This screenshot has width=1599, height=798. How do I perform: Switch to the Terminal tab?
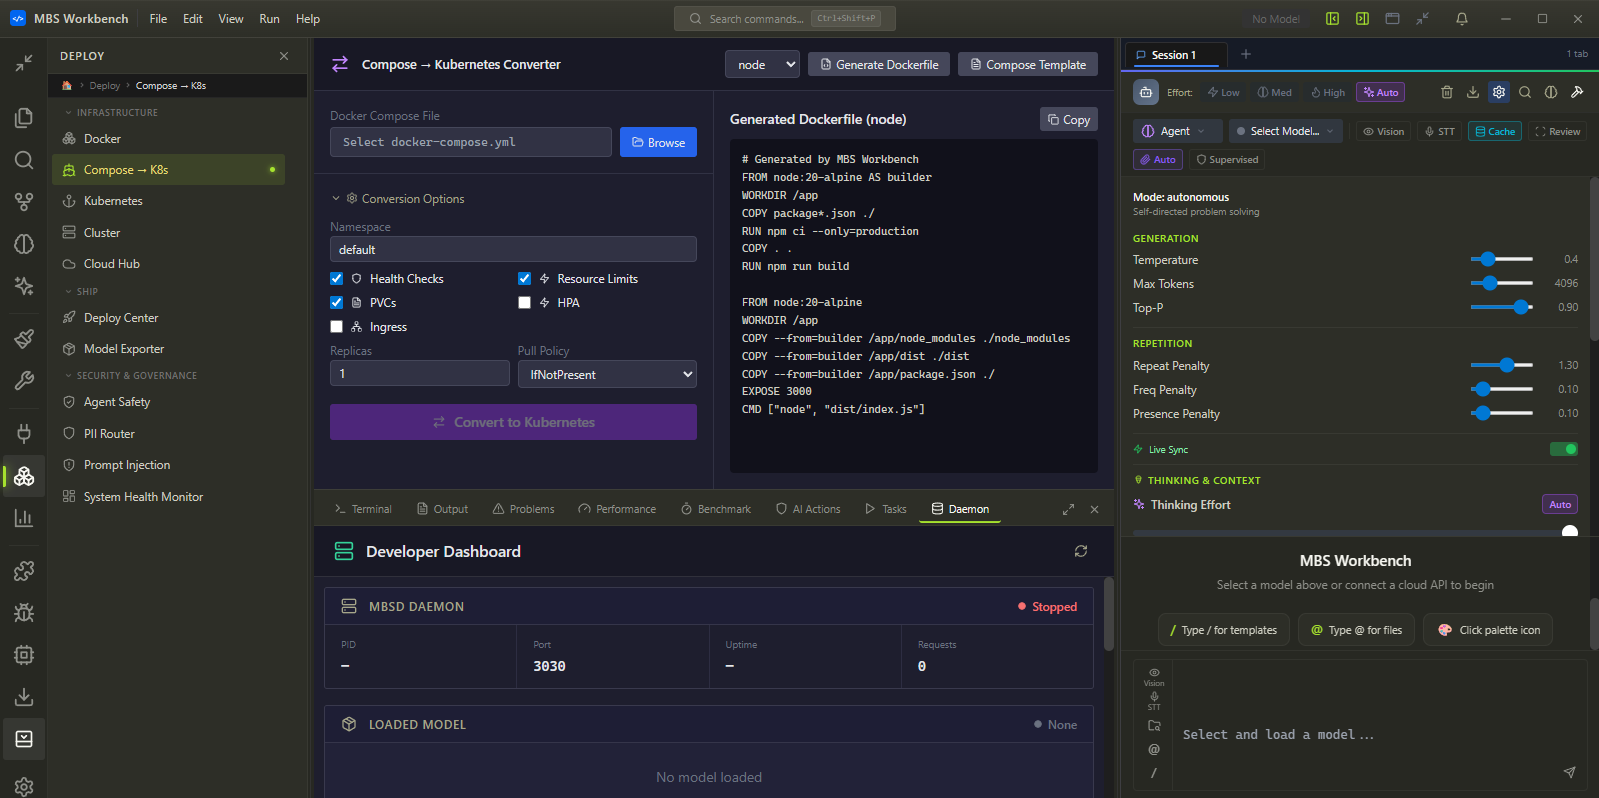(x=363, y=509)
